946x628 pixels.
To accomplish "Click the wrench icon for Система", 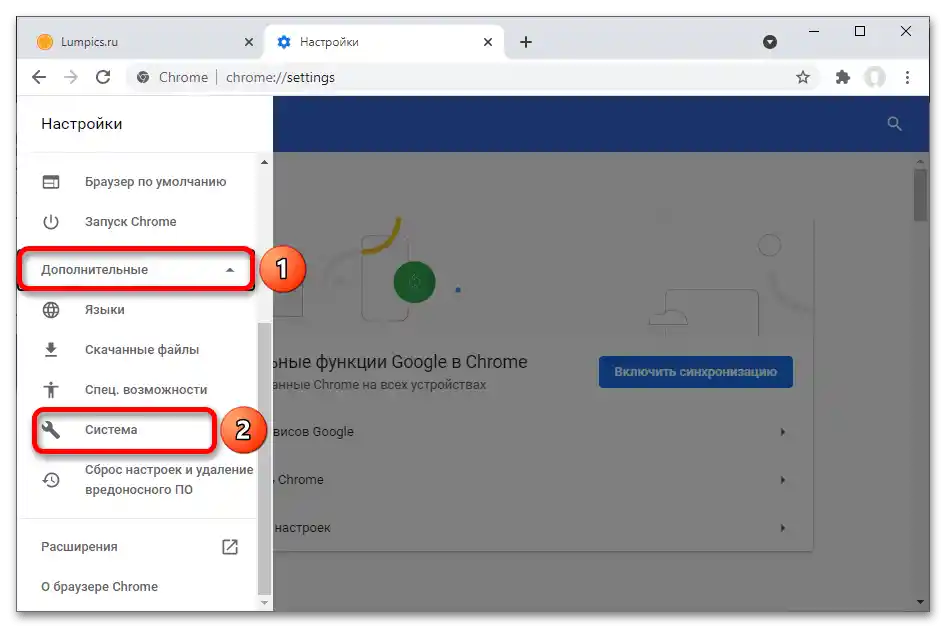I will click(x=51, y=430).
